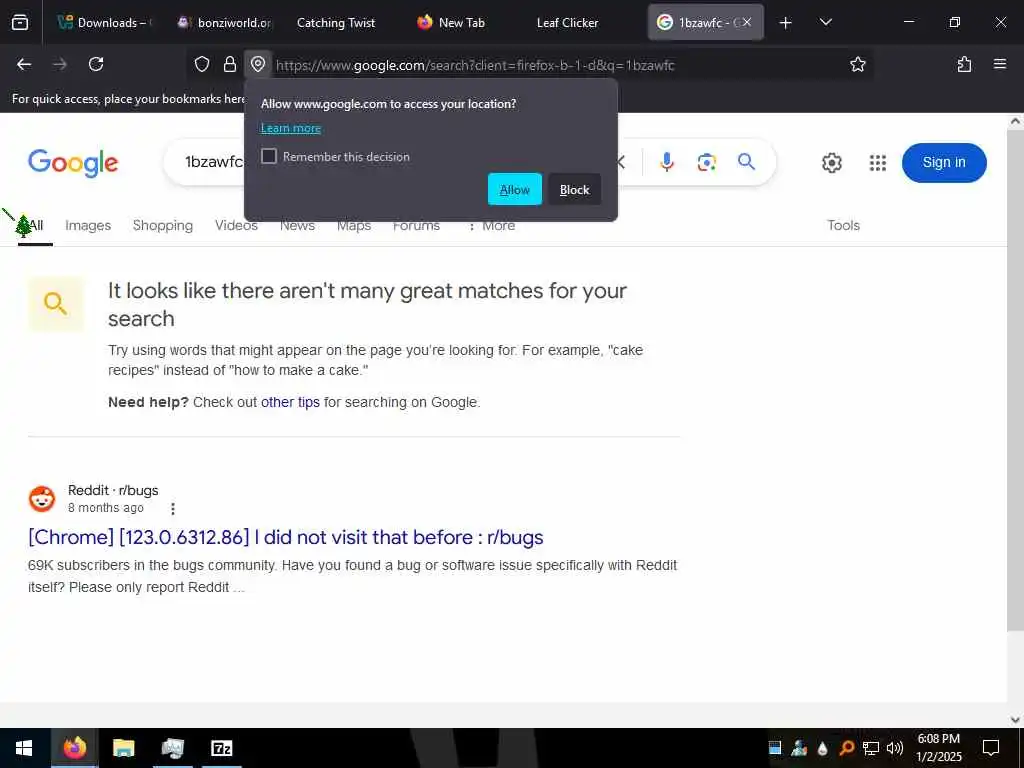
Task: Open the Learn more link
Action: tap(291, 128)
